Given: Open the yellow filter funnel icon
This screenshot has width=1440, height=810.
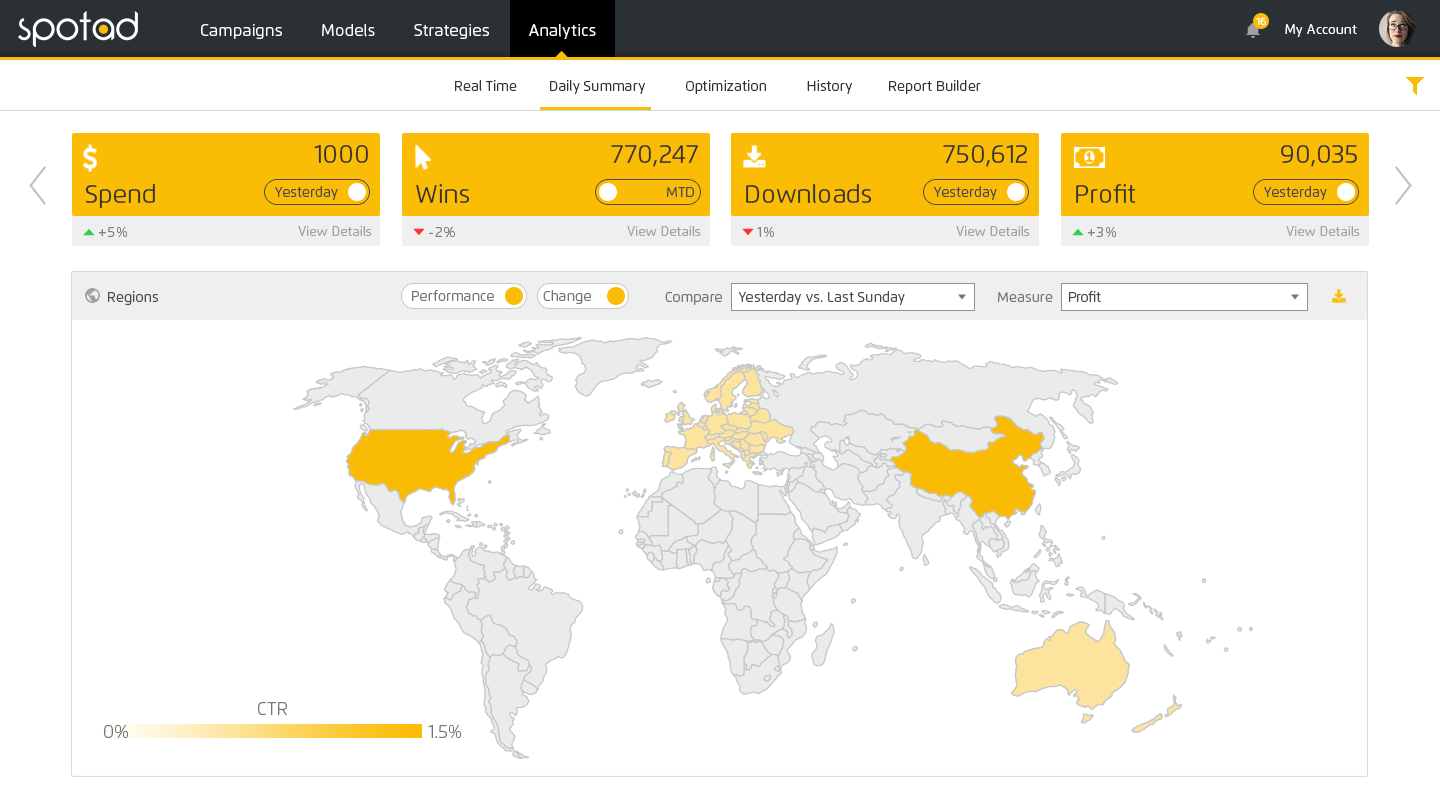Looking at the screenshot, I should 1414,86.
